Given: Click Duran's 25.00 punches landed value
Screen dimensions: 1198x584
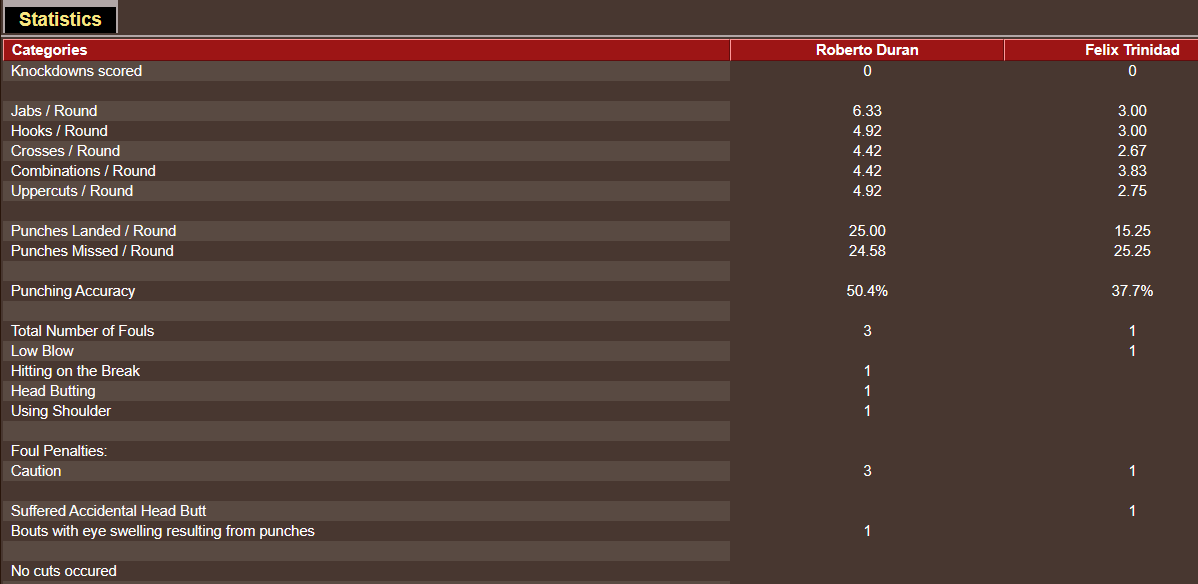Looking at the screenshot, I should [866, 231].
